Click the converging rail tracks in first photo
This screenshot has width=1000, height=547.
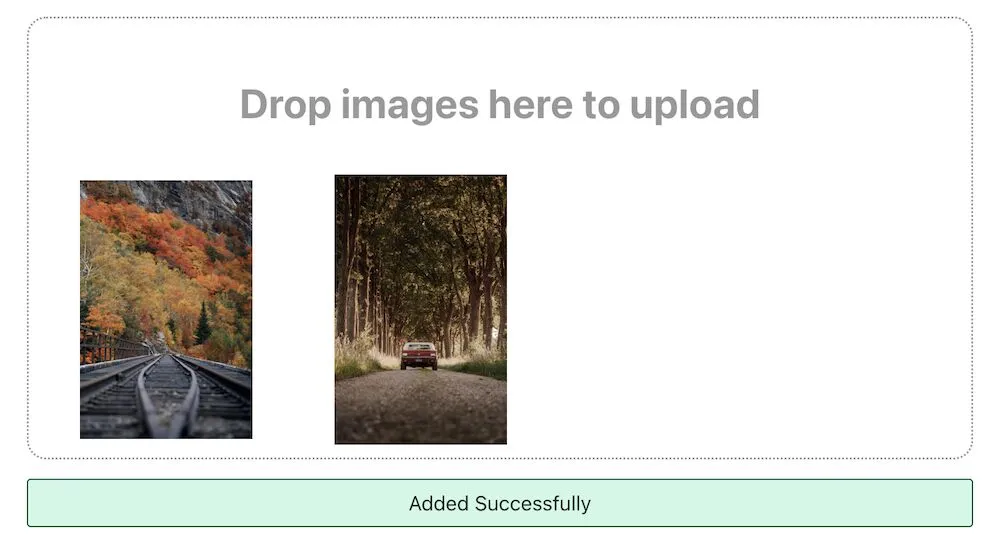point(166,395)
